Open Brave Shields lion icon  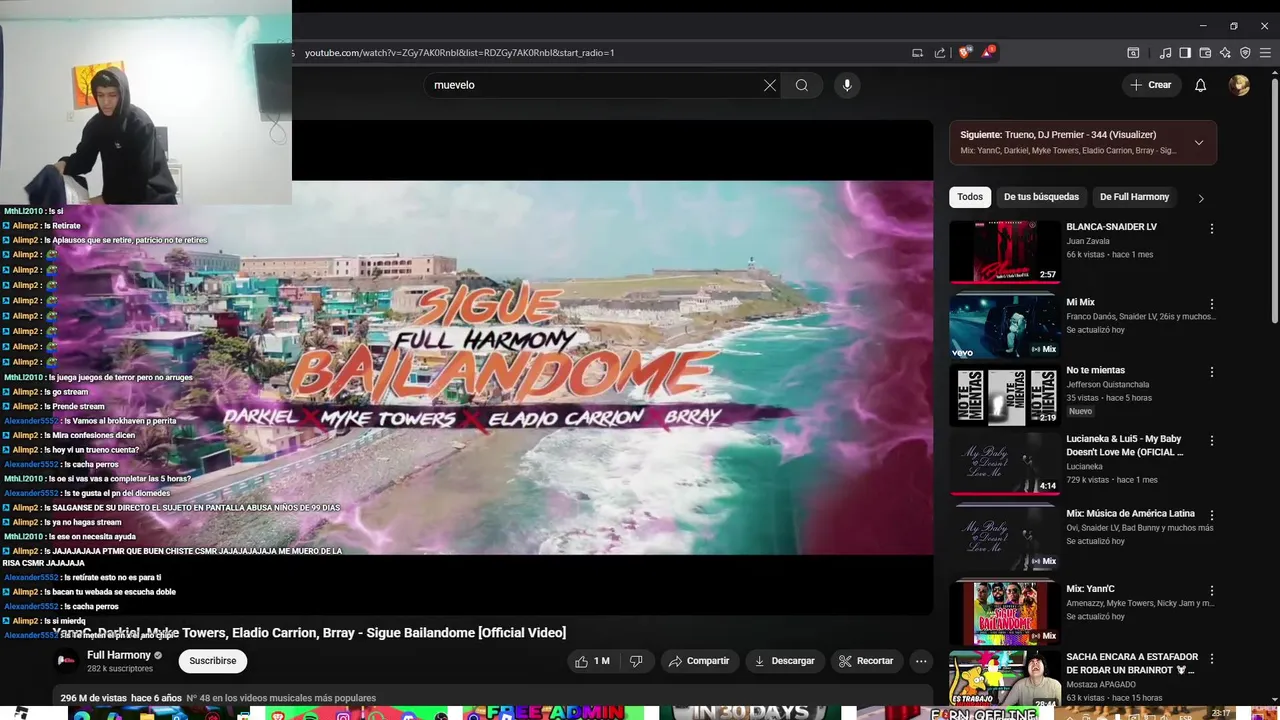click(964, 53)
